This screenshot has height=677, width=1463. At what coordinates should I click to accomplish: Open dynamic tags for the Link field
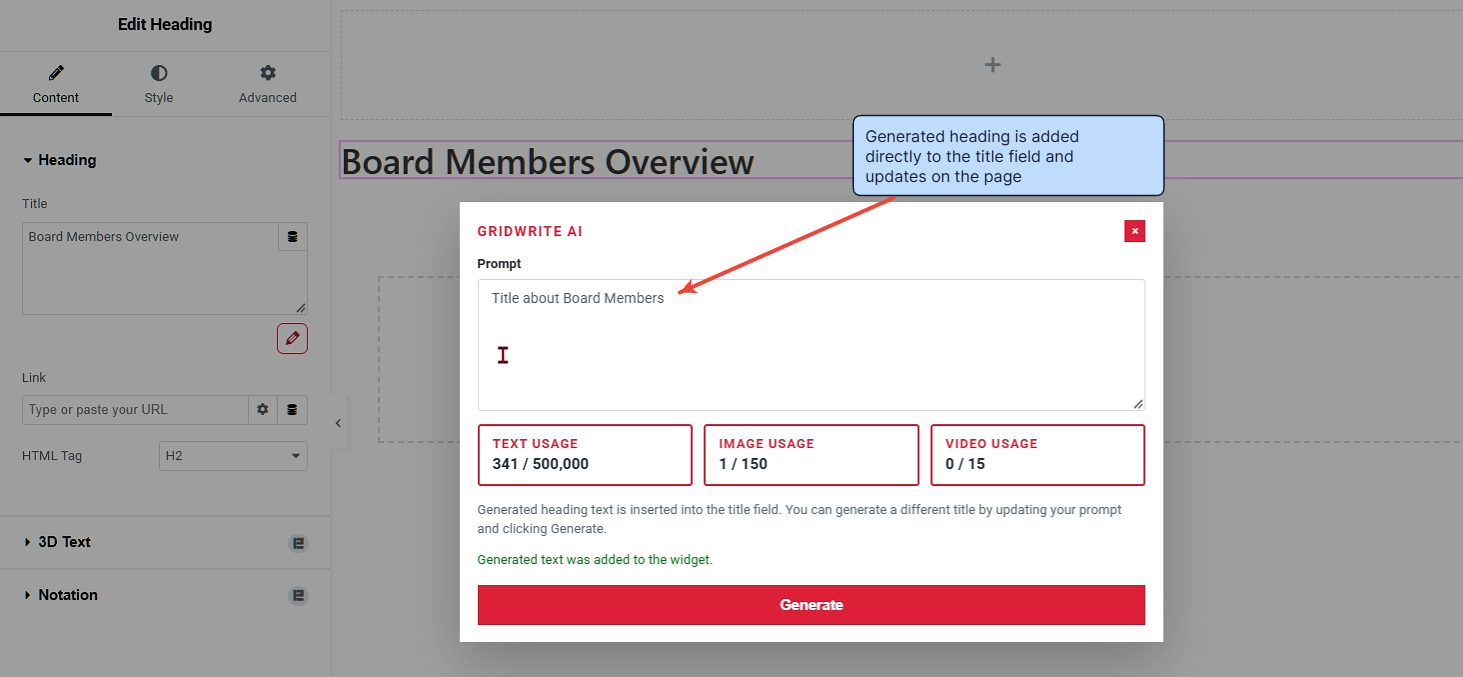tap(292, 409)
